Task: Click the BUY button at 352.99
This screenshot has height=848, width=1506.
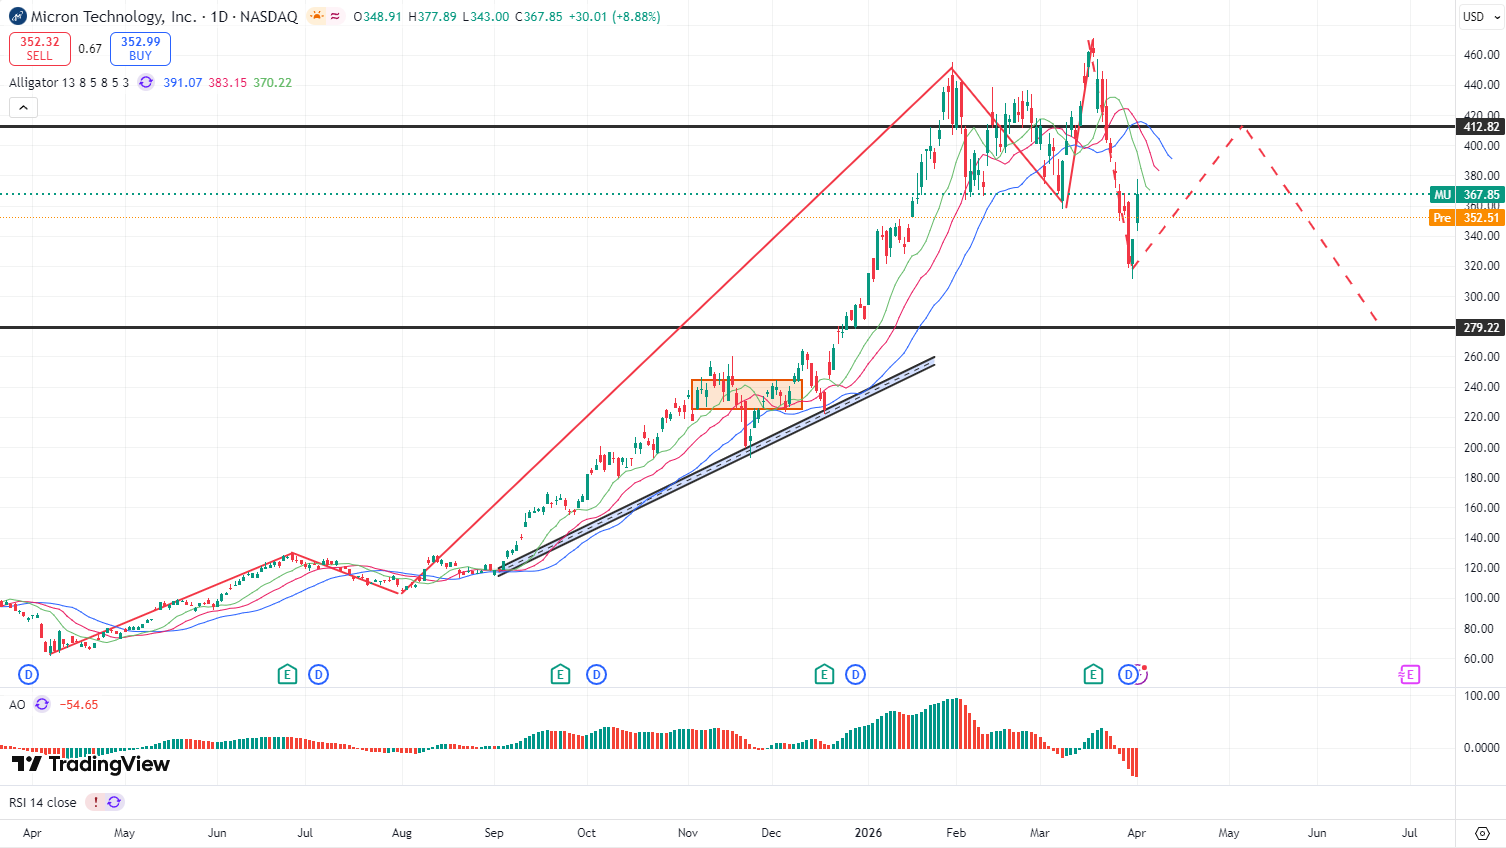Action: point(140,48)
